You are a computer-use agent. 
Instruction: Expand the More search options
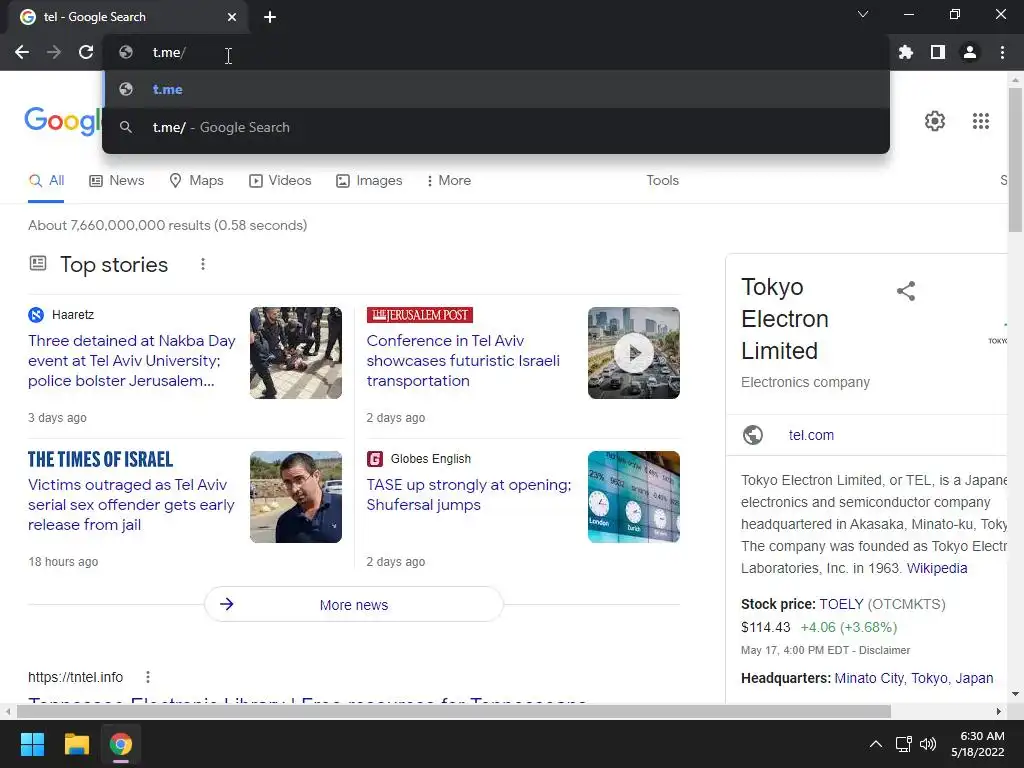(448, 181)
